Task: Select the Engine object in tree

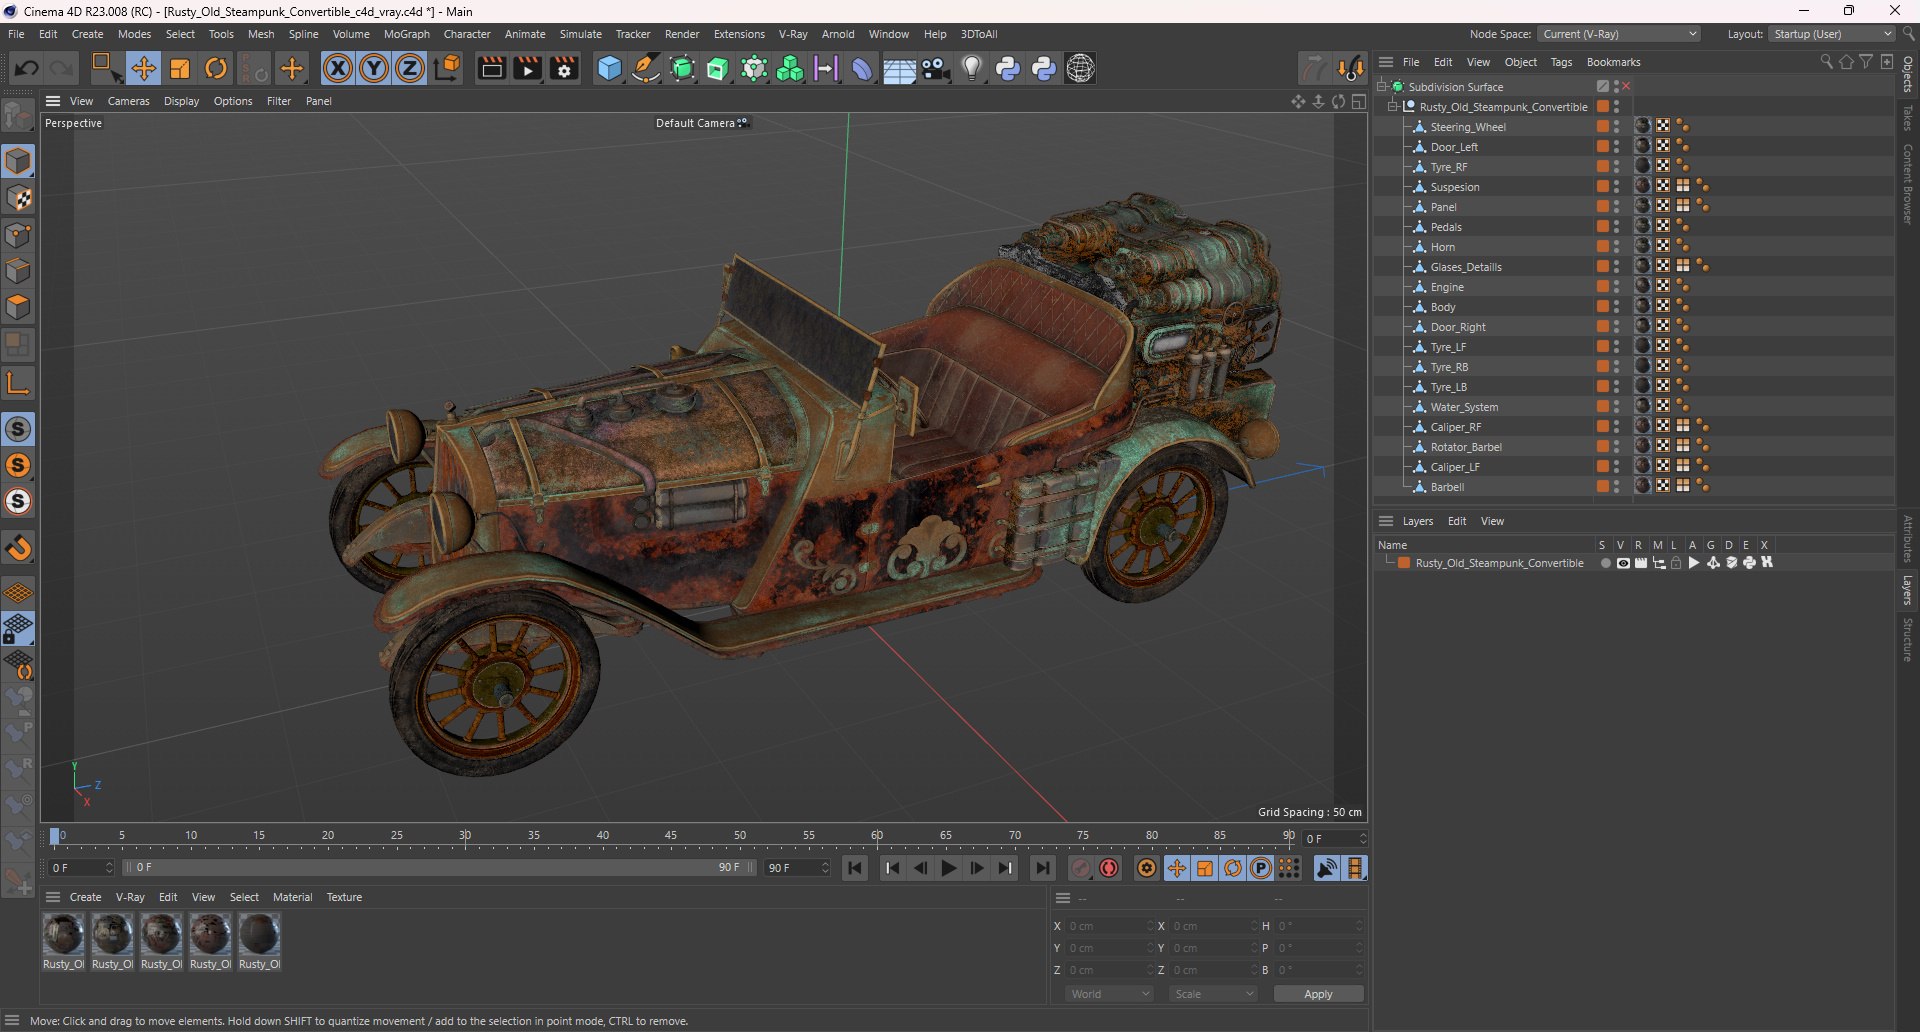Action: 1446,287
